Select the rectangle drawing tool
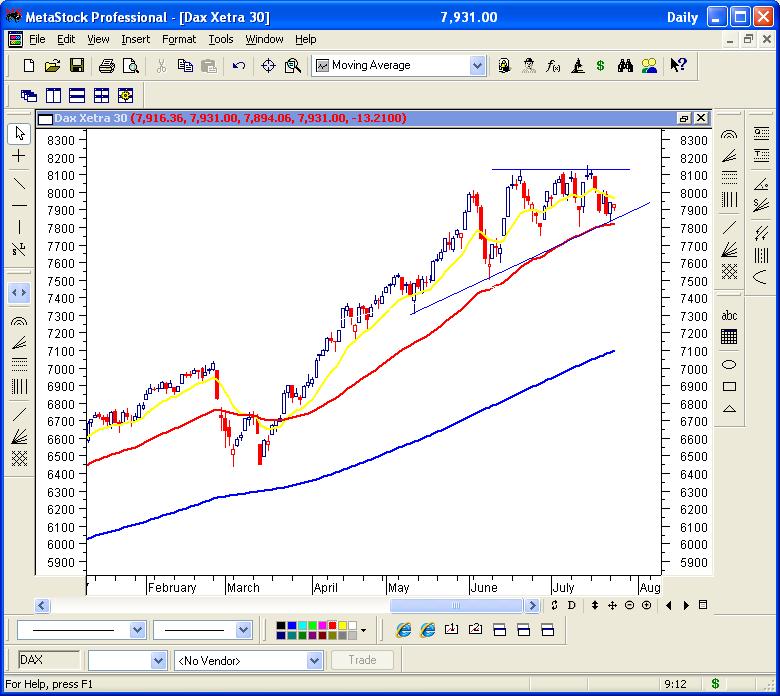780x696 pixels. 729,387
